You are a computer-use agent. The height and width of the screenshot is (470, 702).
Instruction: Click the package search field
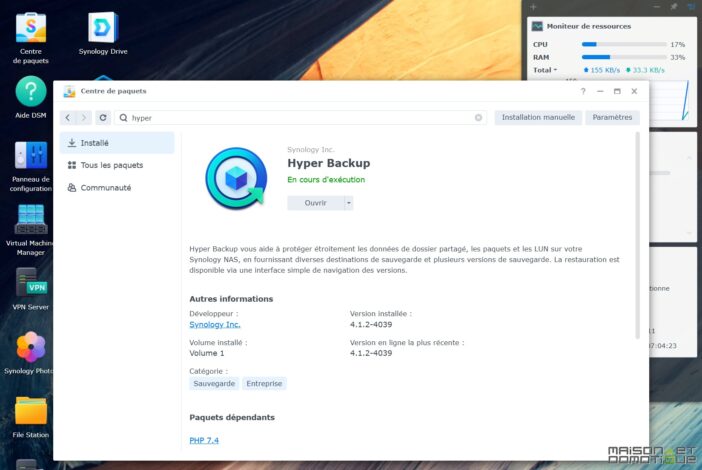point(300,118)
